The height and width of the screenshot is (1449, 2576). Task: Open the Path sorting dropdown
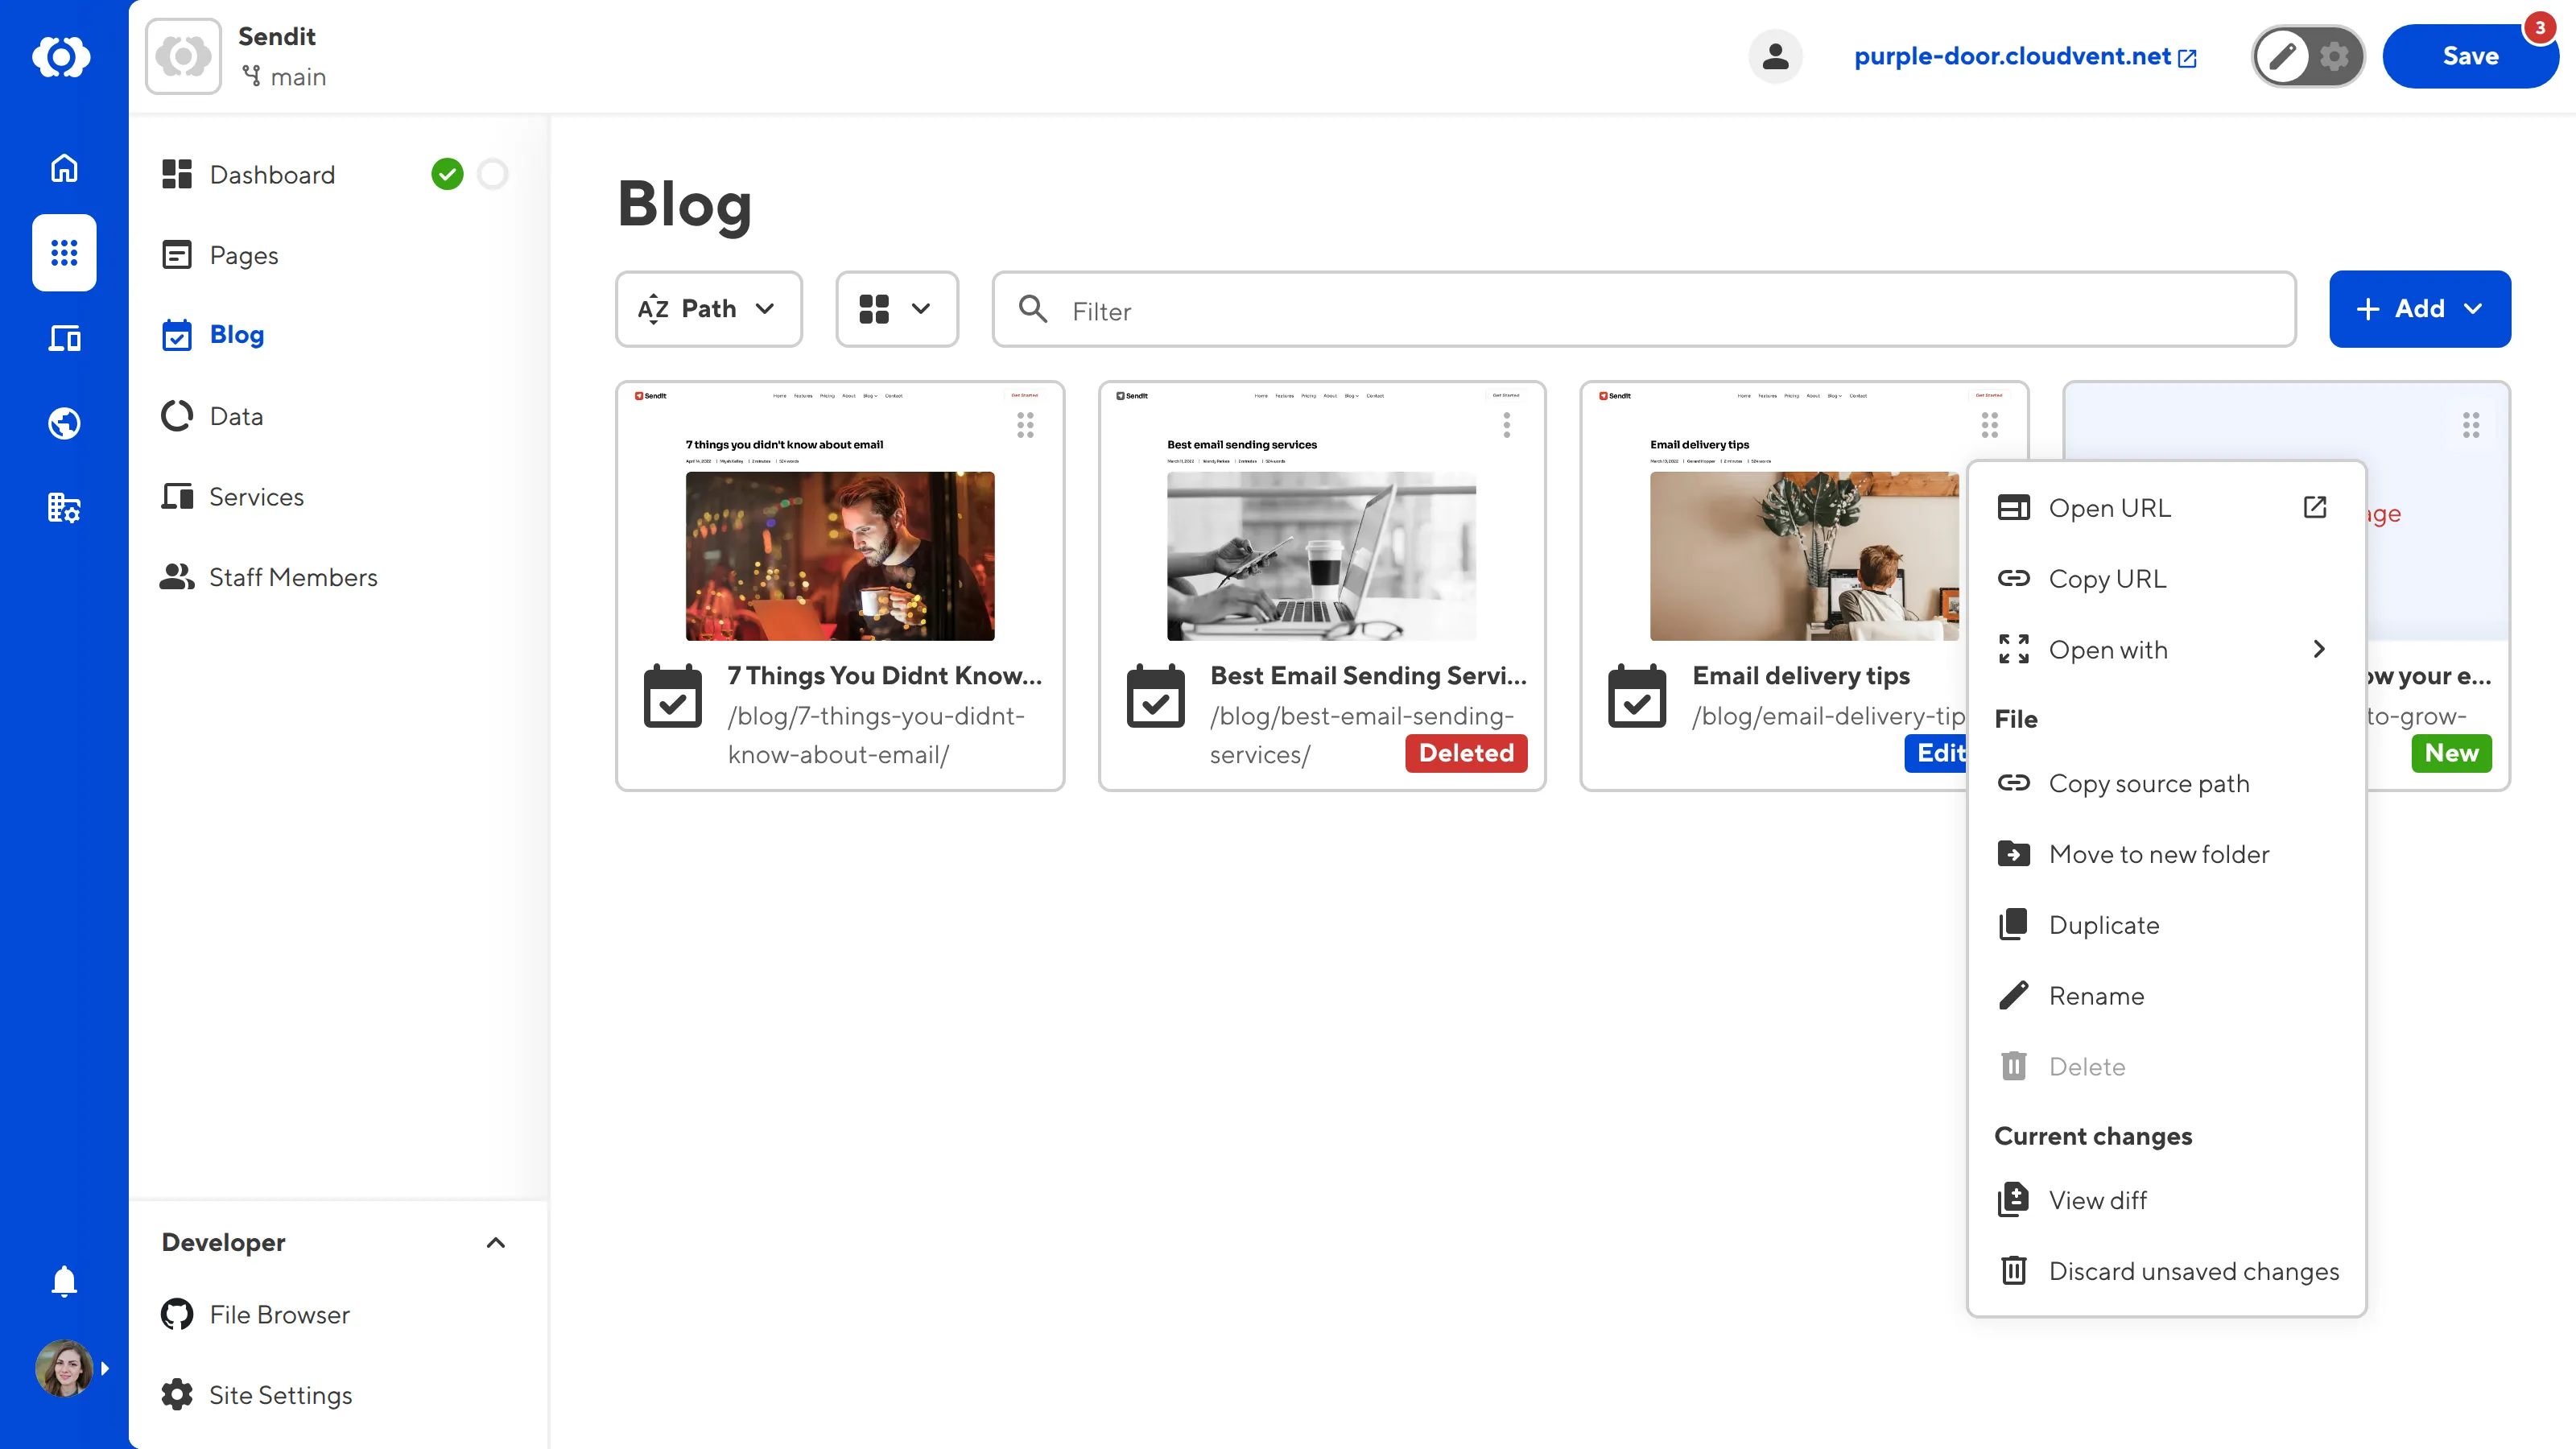709,309
